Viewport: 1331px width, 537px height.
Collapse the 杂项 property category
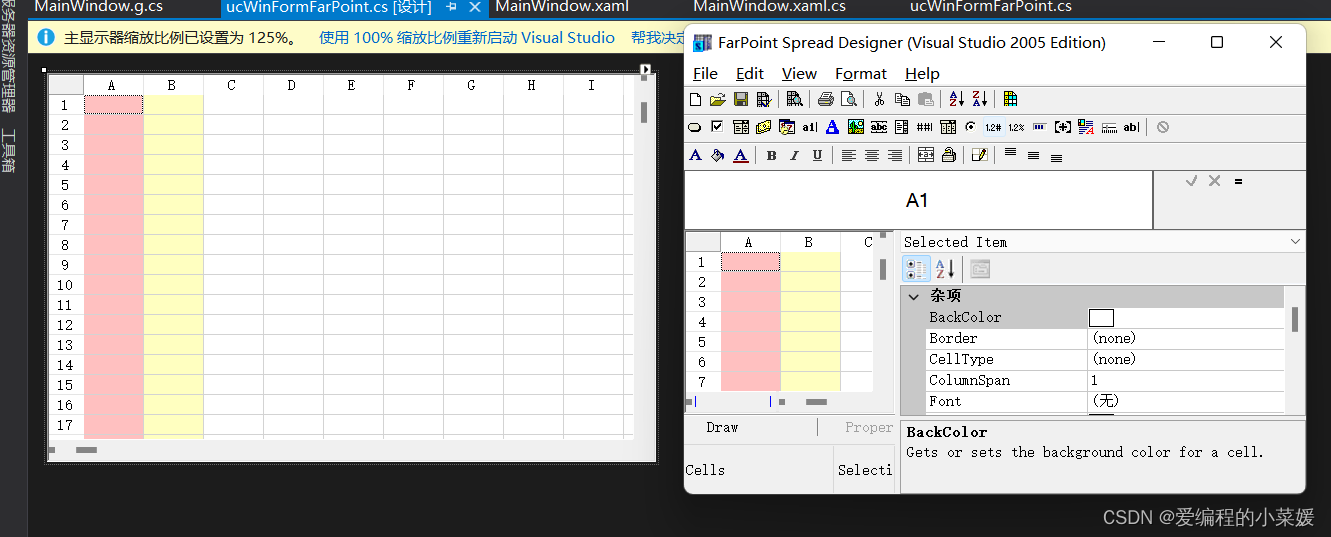[913, 296]
